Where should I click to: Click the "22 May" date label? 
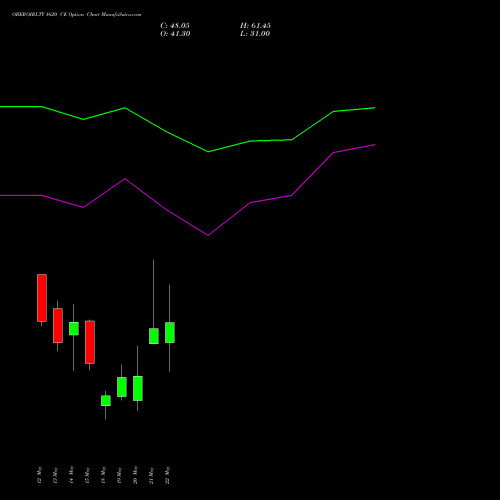[167, 475]
